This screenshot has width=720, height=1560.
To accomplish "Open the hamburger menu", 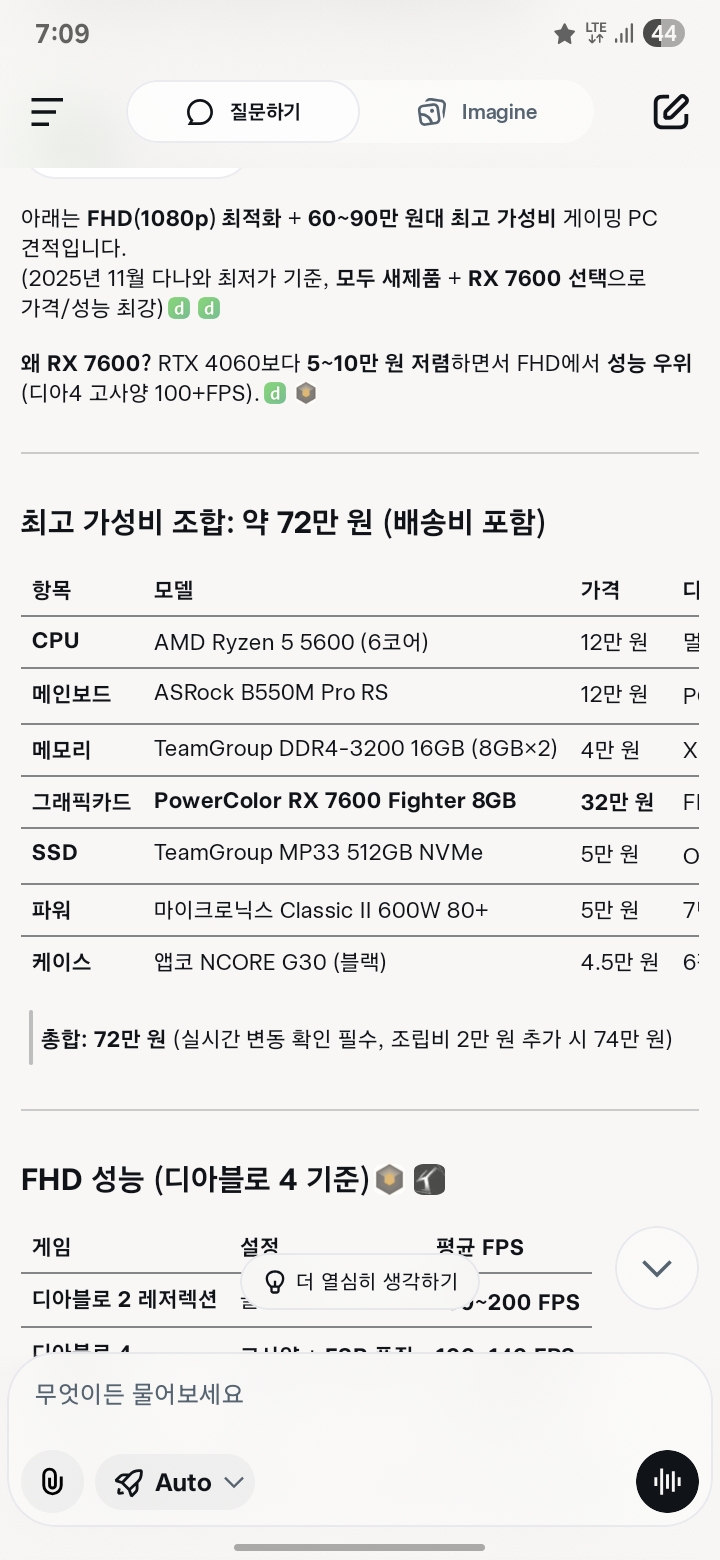I will click(x=47, y=112).
